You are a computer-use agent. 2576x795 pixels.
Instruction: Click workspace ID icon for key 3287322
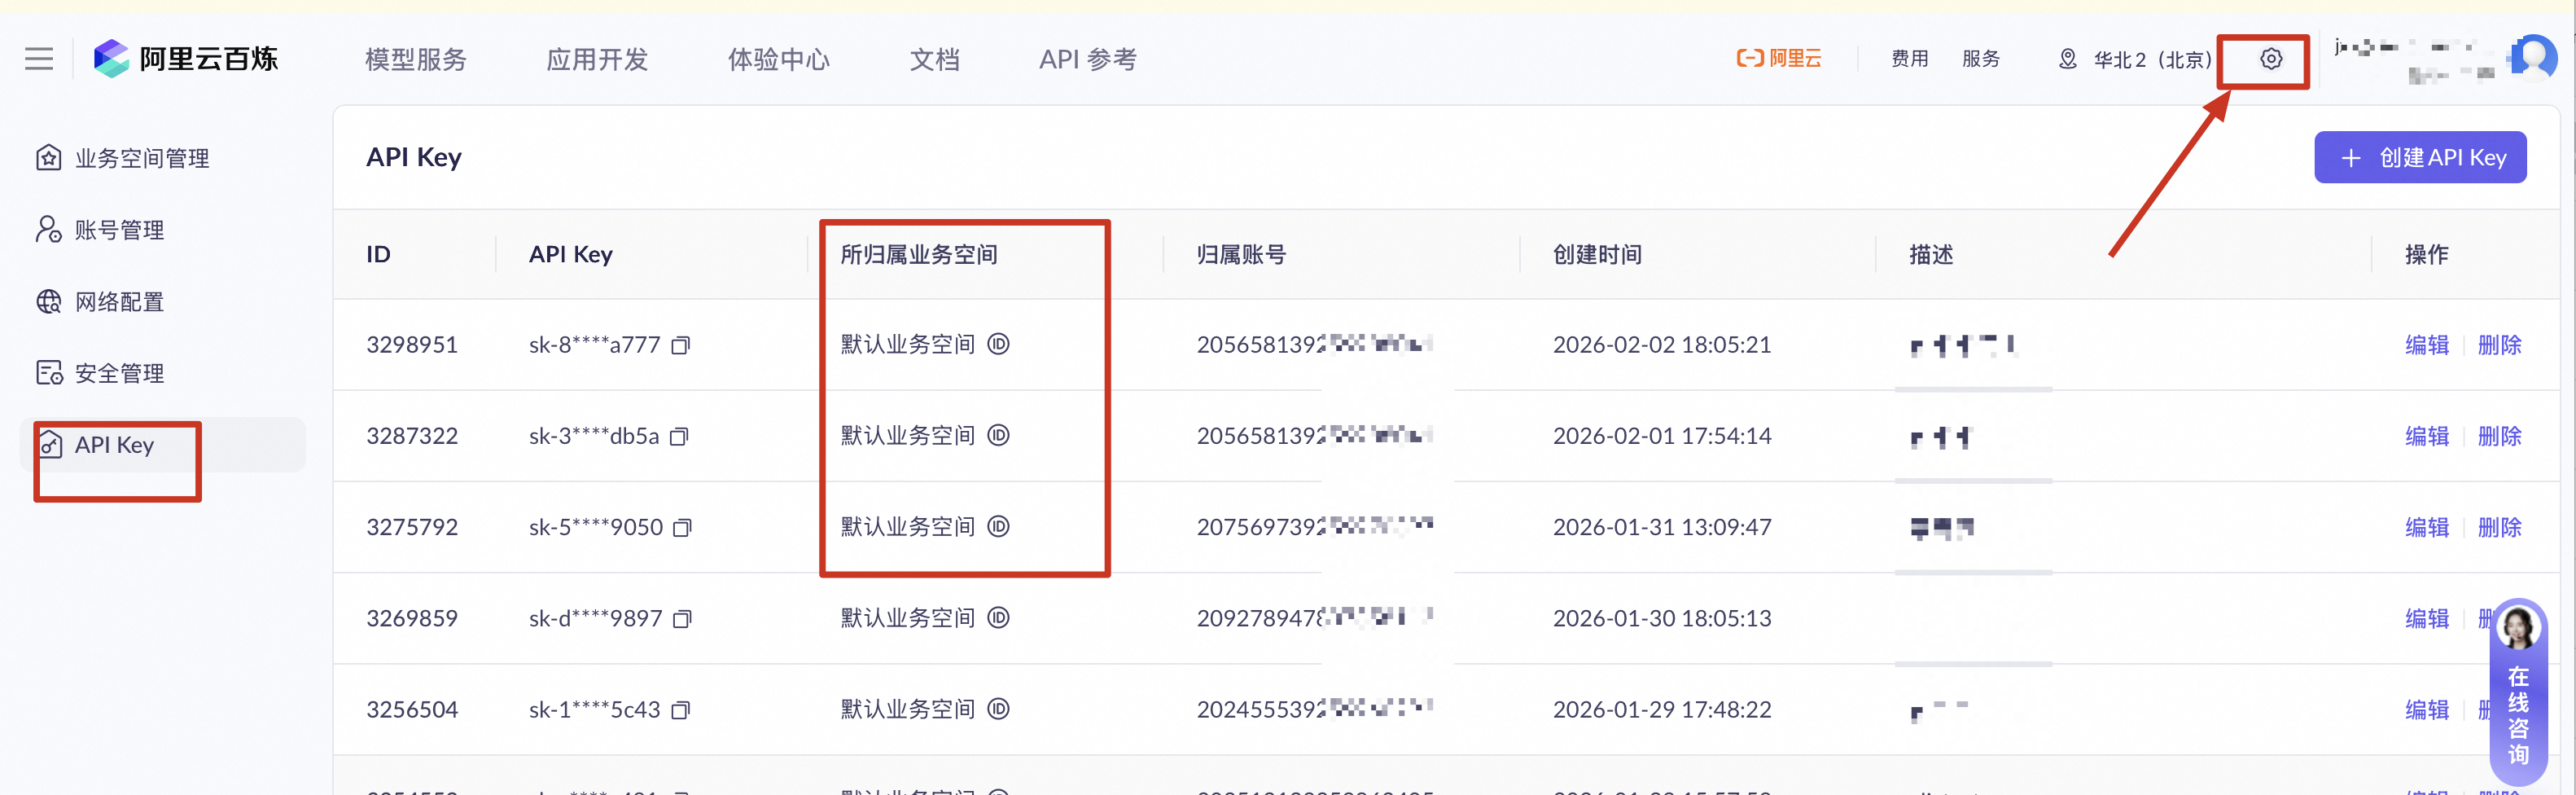tap(998, 435)
